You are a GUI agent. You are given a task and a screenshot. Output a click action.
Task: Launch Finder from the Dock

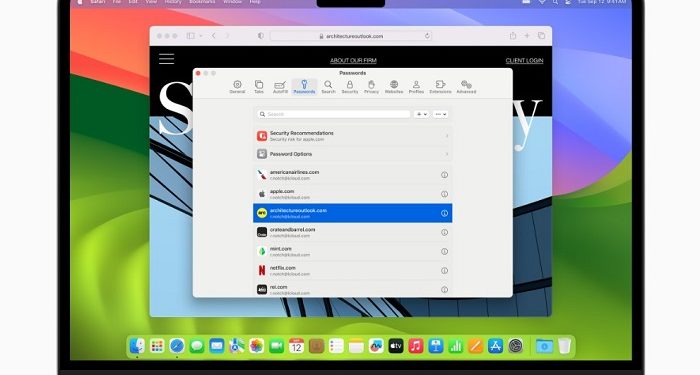coord(137,346)
